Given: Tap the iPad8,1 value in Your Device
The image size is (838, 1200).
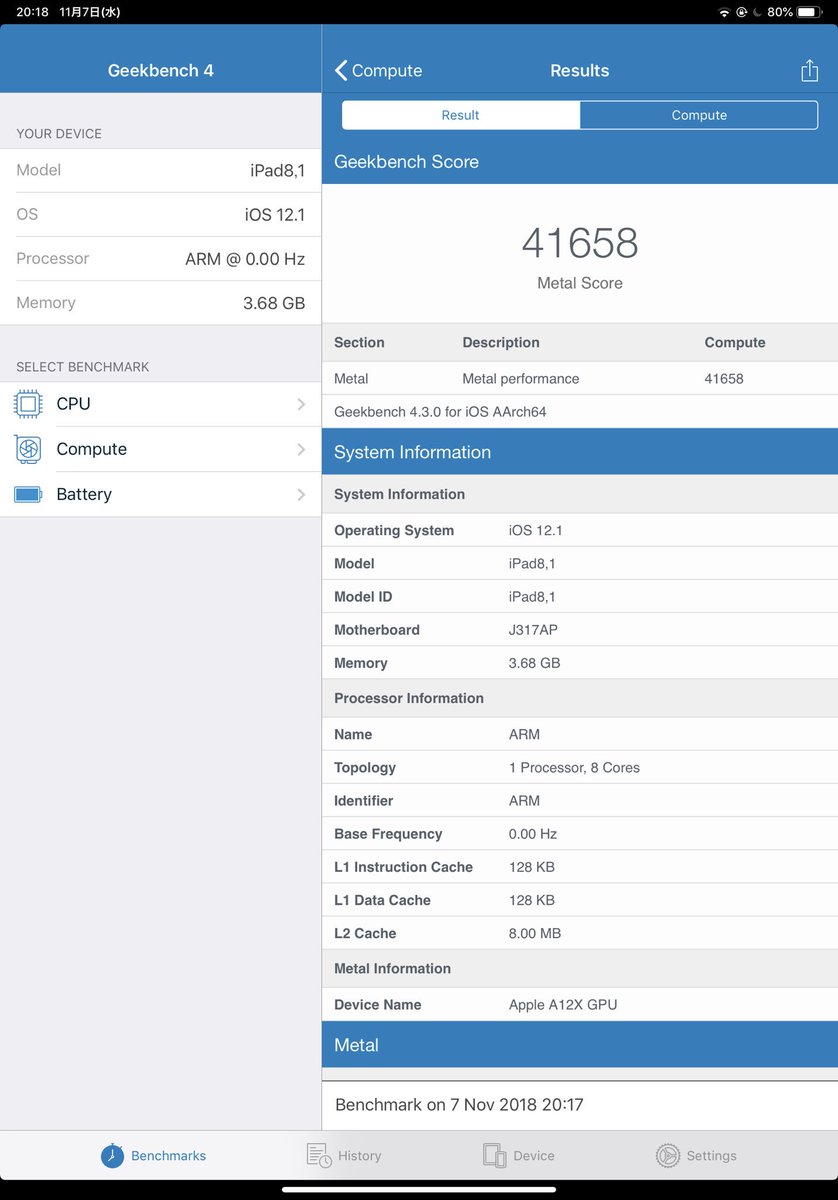Looking at the screenshot, I should pos(277,171).
